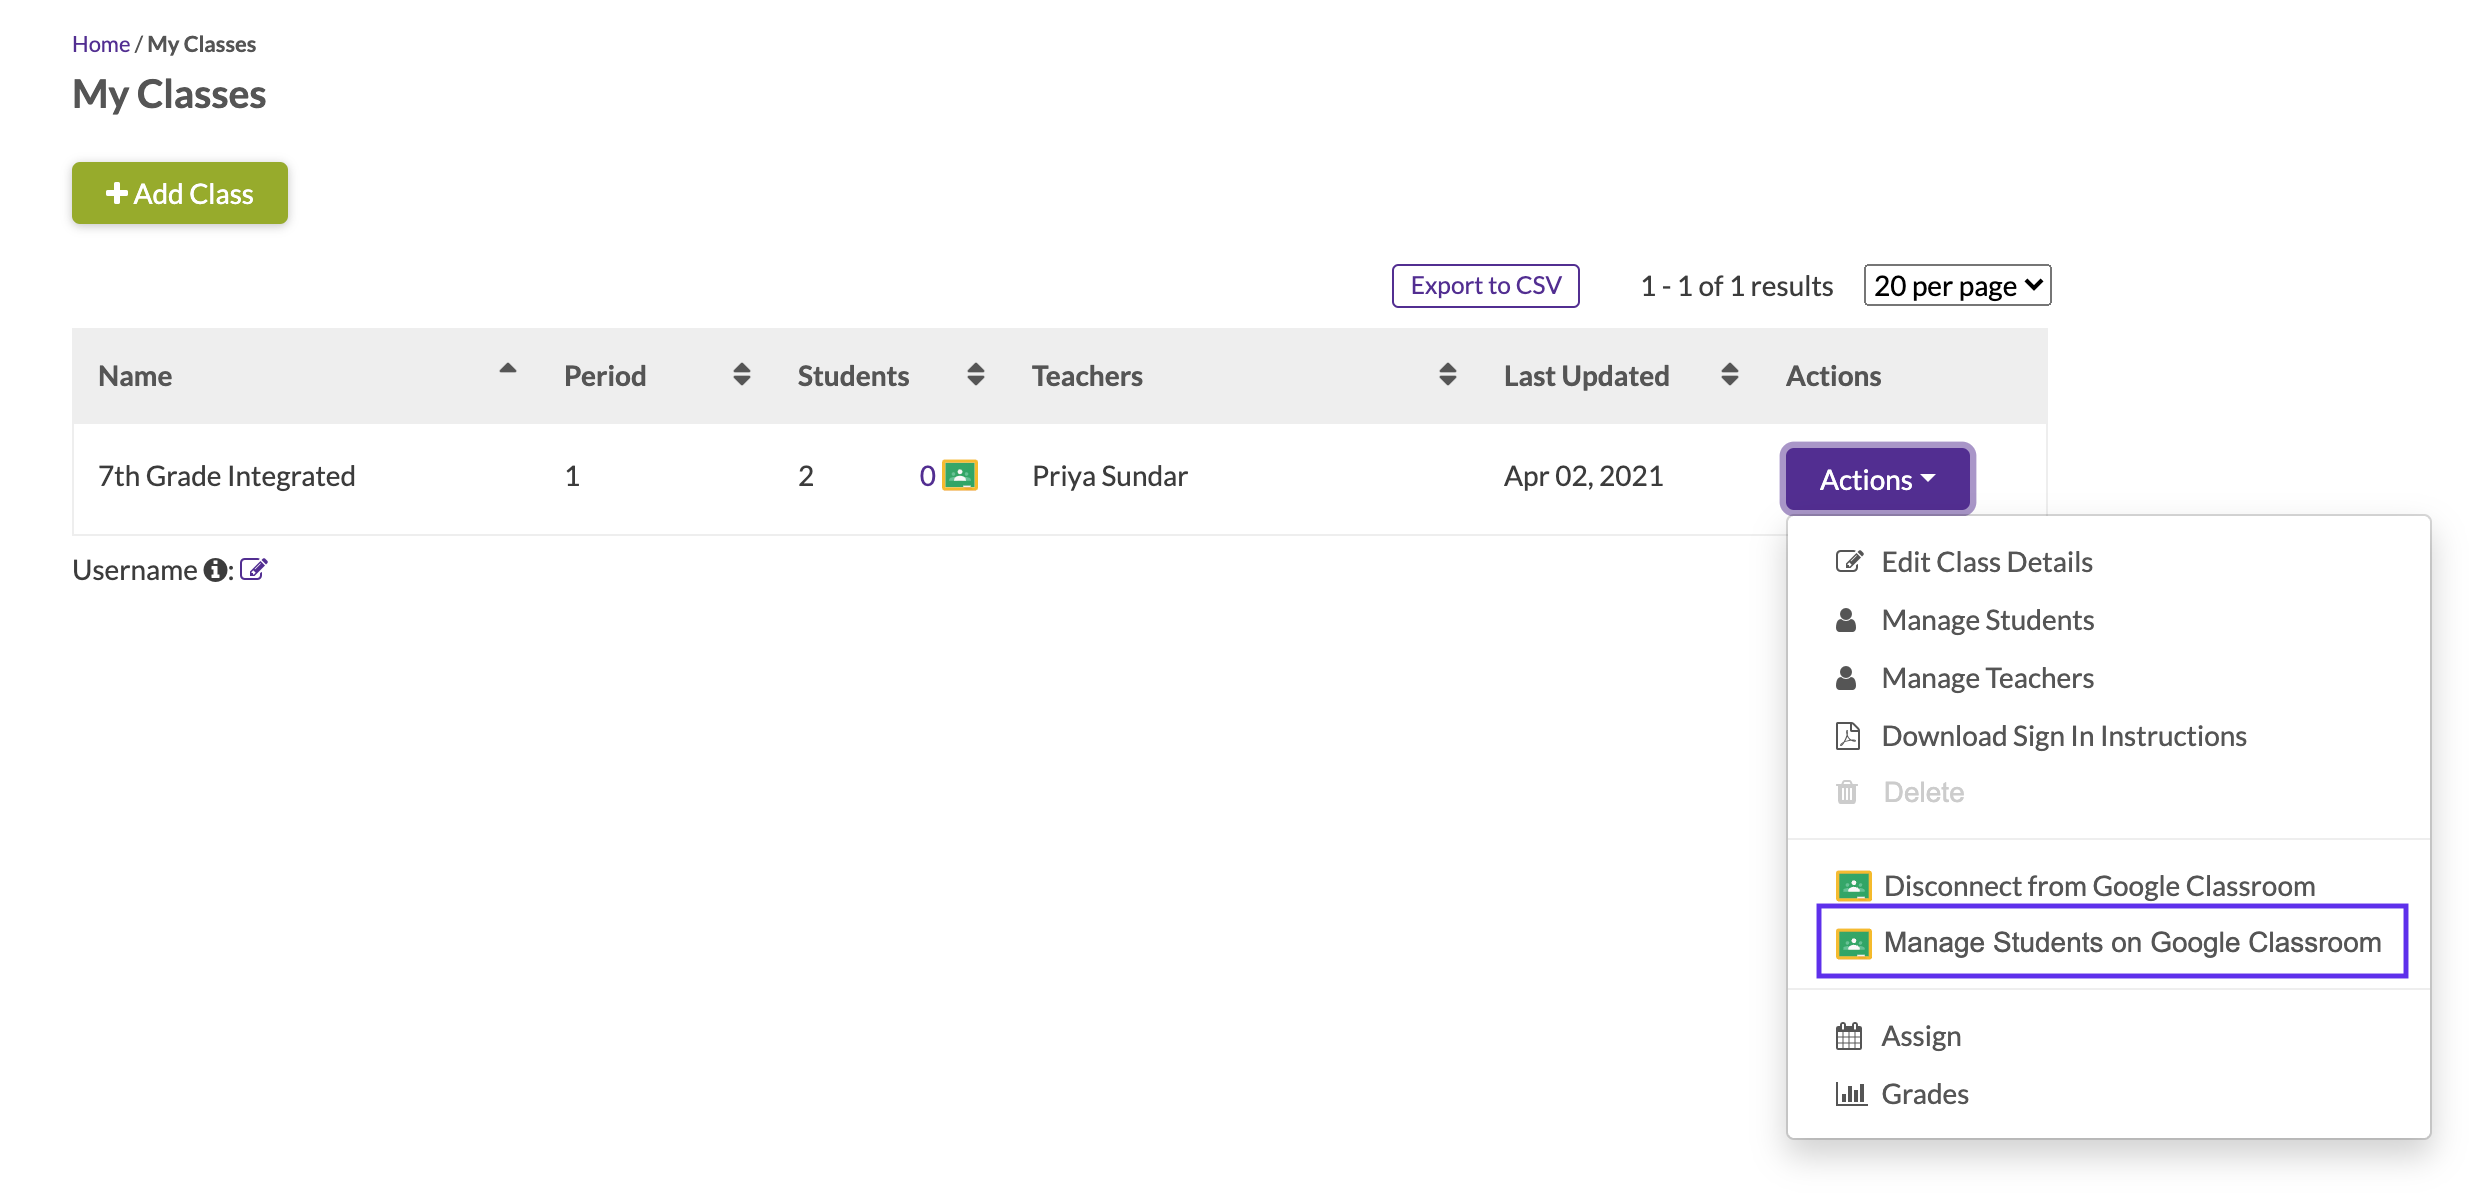Open the 20 per page selector
Image resolution: width=2482 pixels, height=1196 pixels.
[x=1956, y=286]
